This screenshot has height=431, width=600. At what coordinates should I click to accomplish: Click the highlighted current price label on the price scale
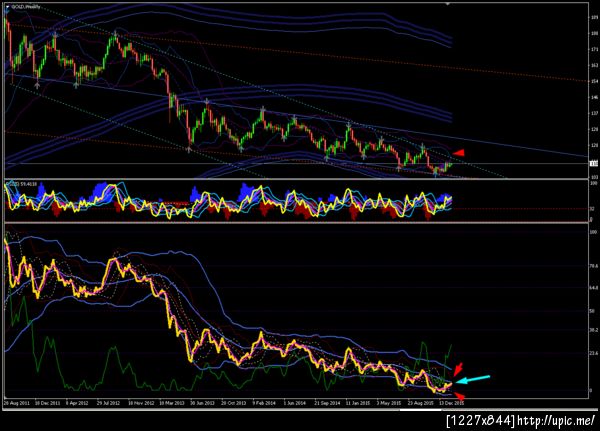tap(594, 163)
